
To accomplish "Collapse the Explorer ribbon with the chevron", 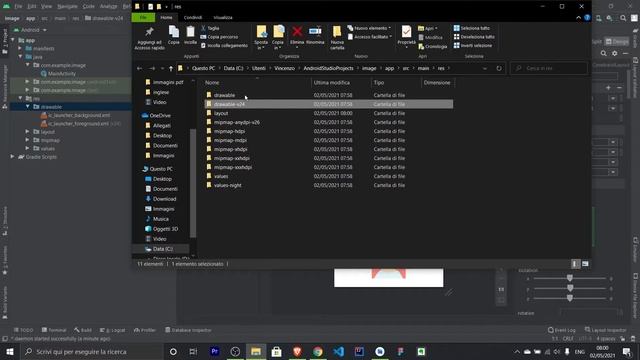I will pyautogui.click(x=578, y=18).
